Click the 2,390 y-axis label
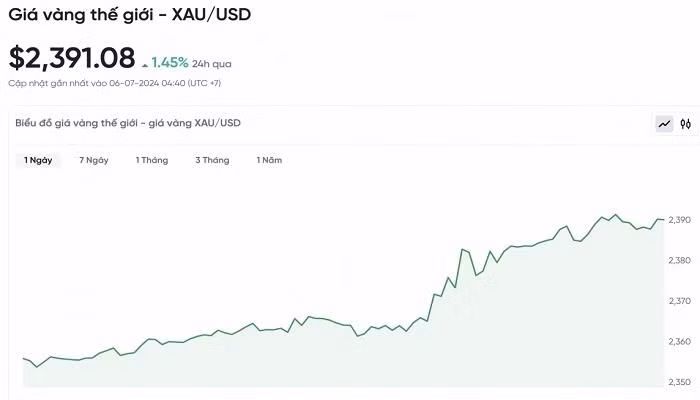Image resolution: width=700 pixels, height=400 pixels. click(x=679, y=219)
